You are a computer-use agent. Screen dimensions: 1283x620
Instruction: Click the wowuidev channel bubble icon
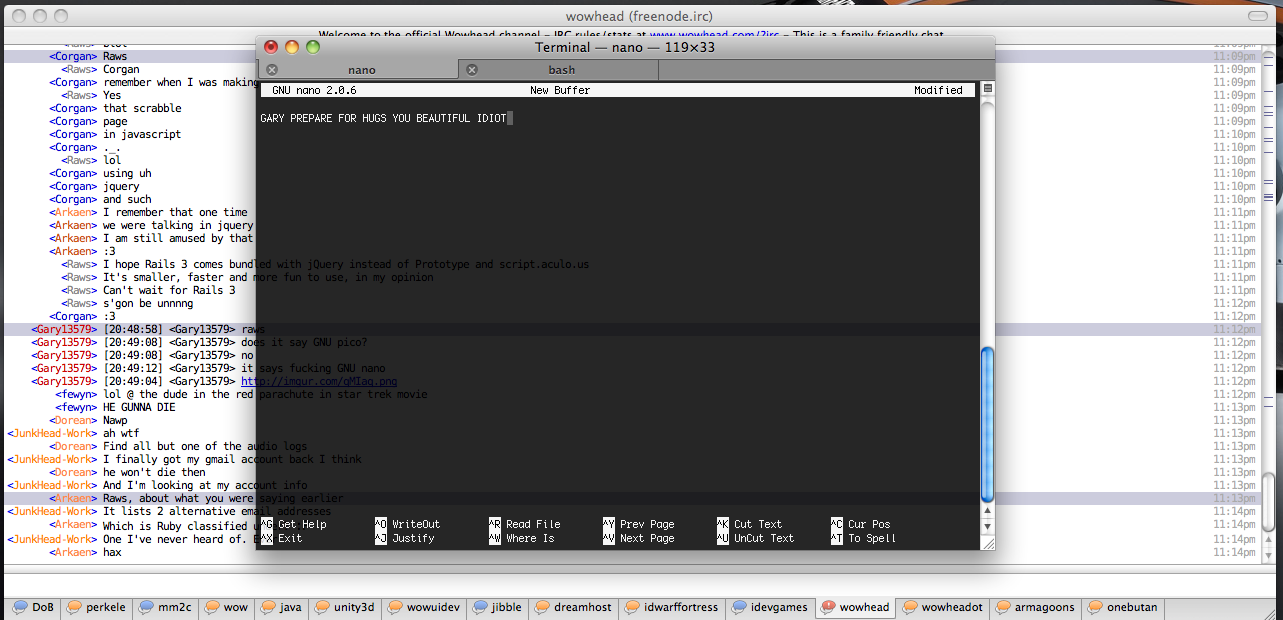[394, 607]
